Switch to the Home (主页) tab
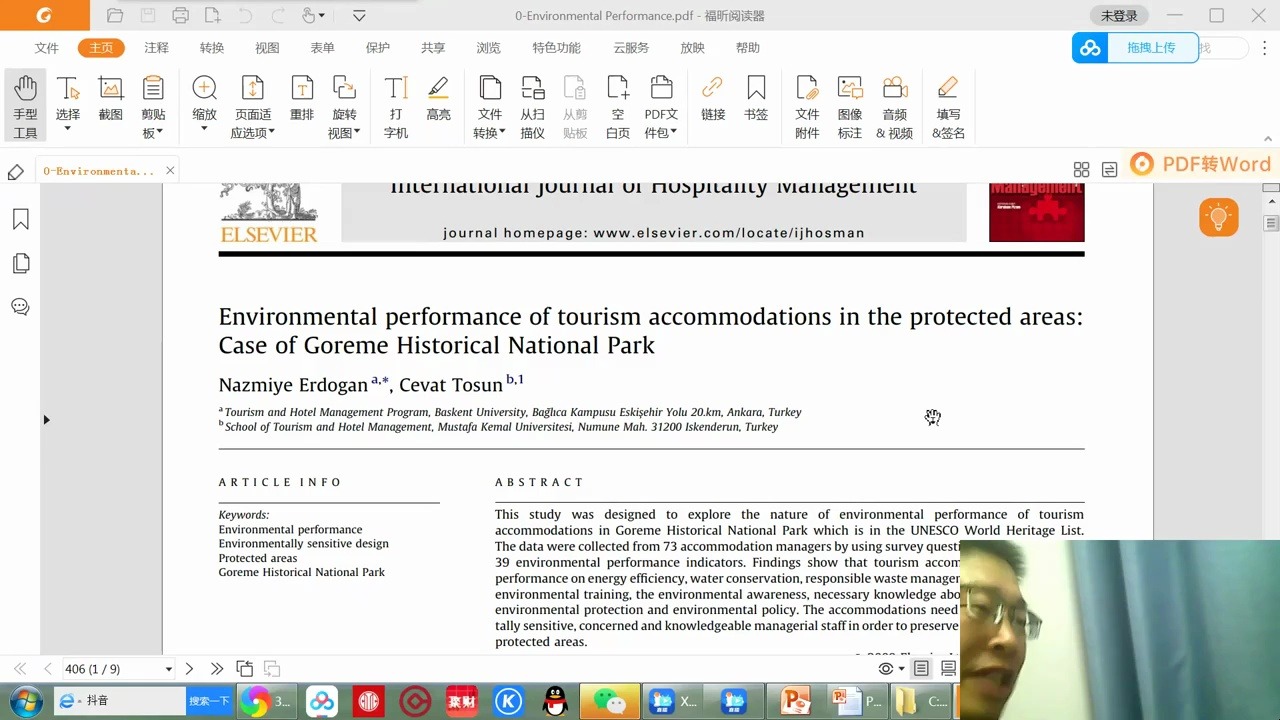 101,48
